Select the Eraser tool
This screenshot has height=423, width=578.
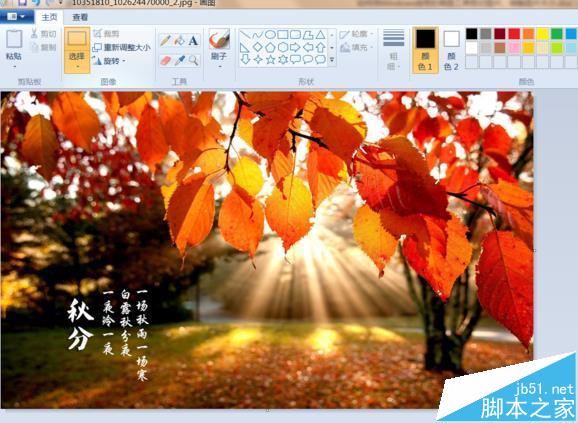166,60
